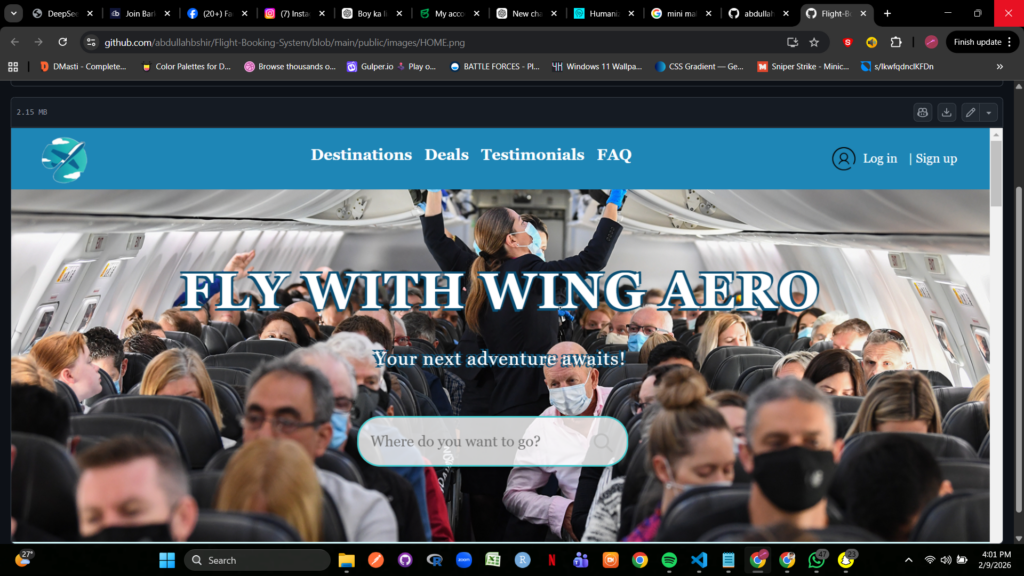Click the Copilot icon in the file toolbar

click(x=922, y=112)
